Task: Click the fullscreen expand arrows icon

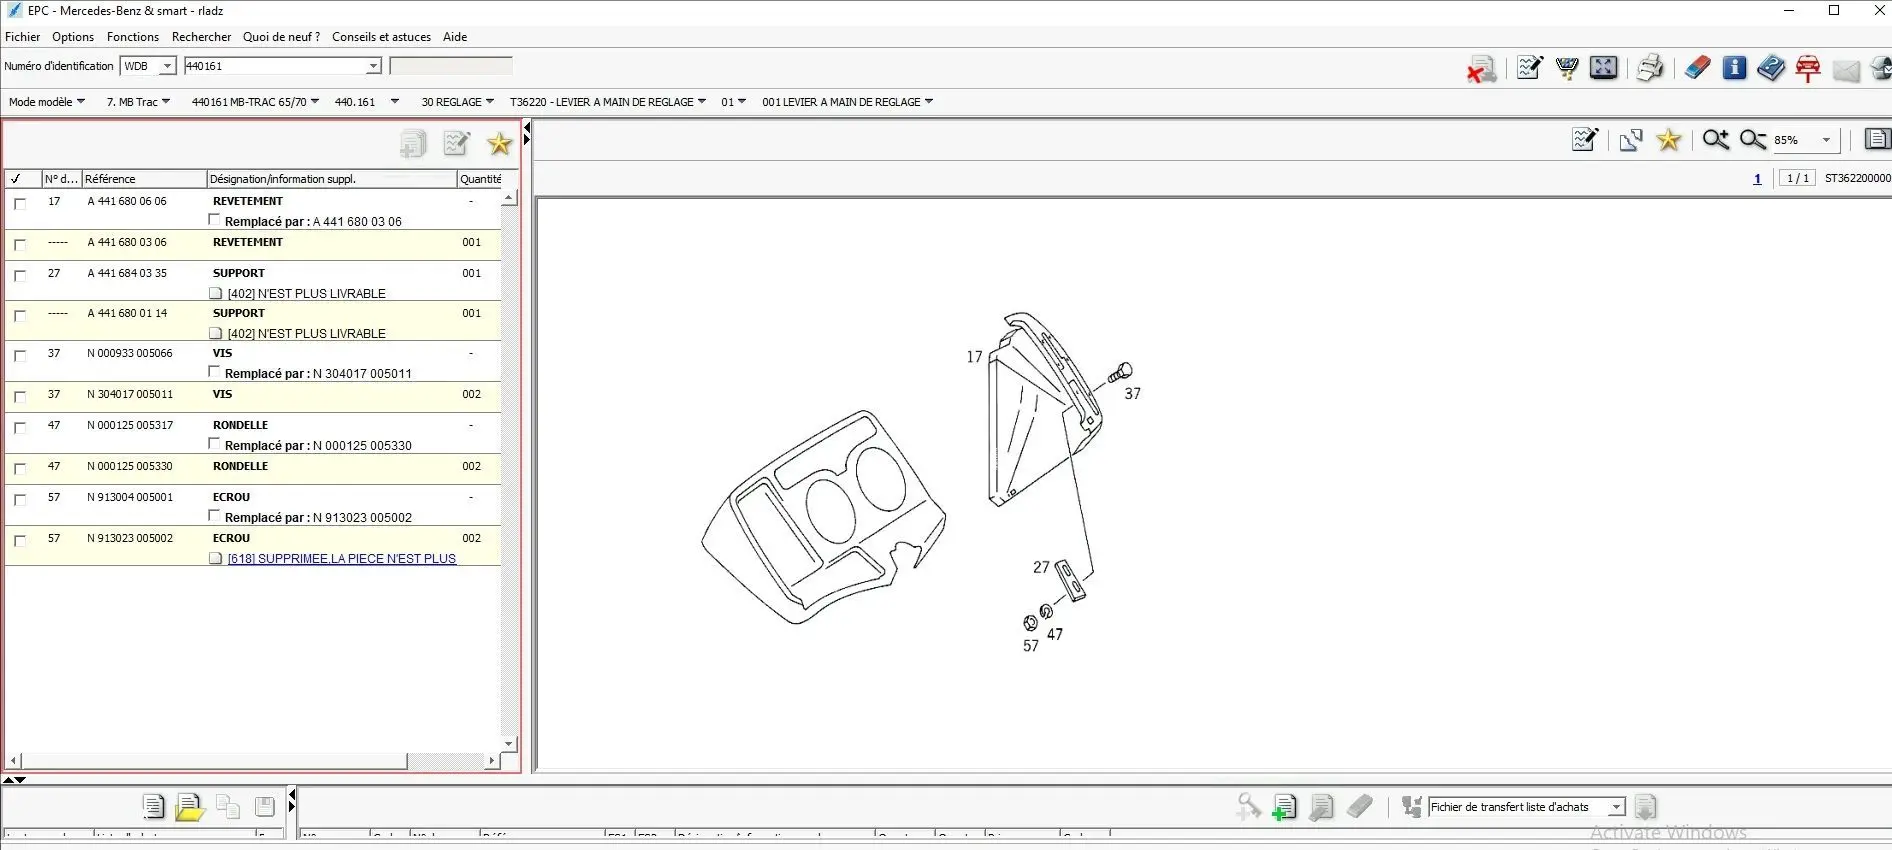Action: click(1603, 68)
